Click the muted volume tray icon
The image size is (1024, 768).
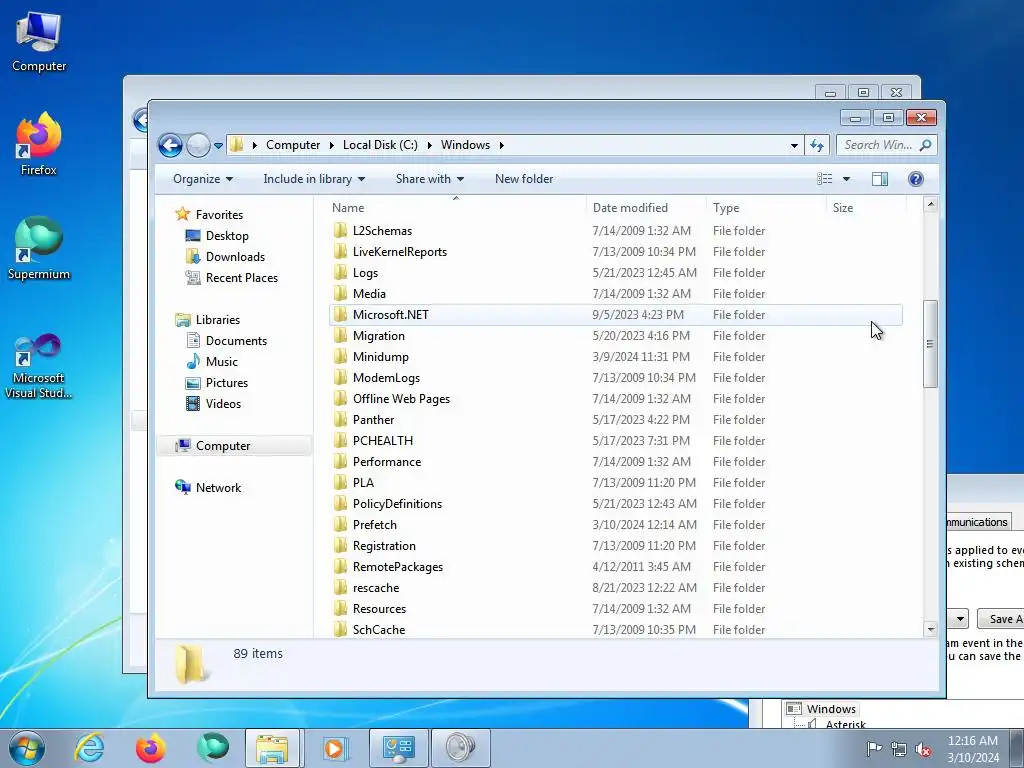pos(923,749)
